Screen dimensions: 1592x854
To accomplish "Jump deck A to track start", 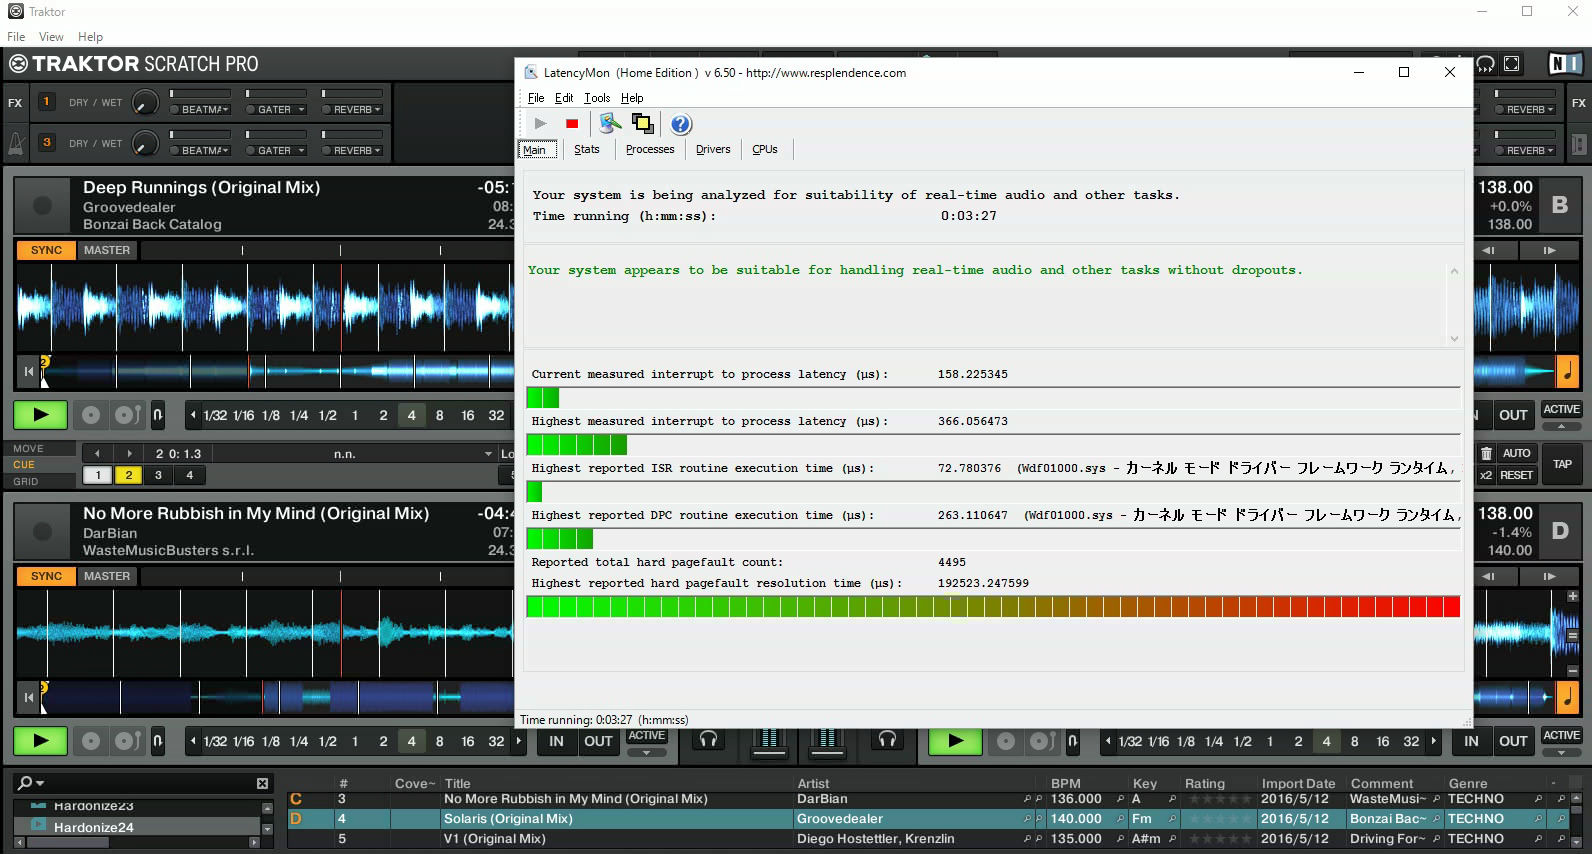I will pyautogui.click(x=29, y=371).
